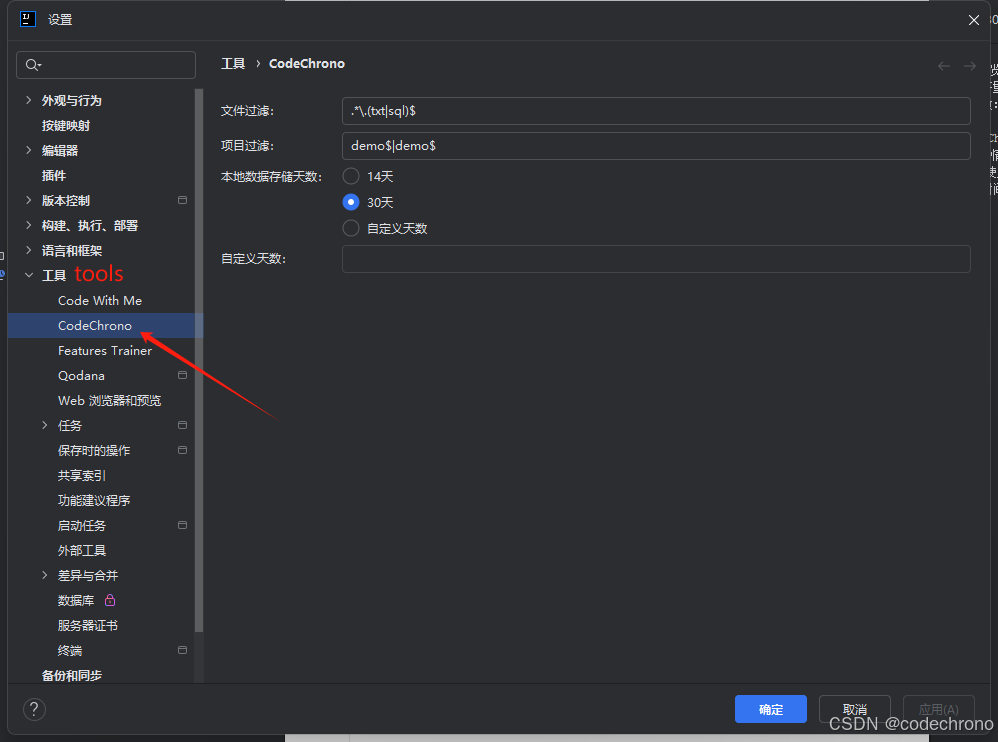Click project-level icon beside Qodana
The width and height of the screenshot is (998, 742).
point(182,375)
